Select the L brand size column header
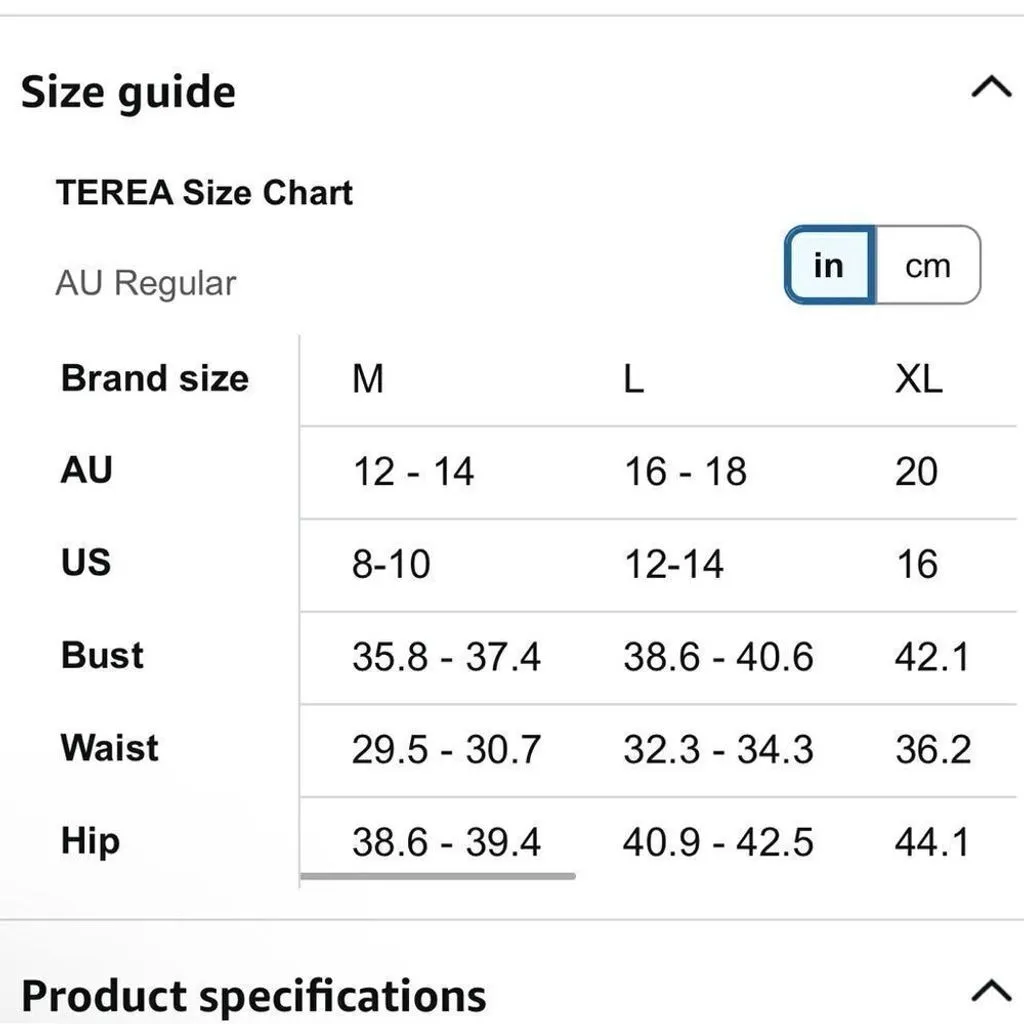Image resolution: width=1024 pixels, height=1024 pixels. (x=633, y=378)
